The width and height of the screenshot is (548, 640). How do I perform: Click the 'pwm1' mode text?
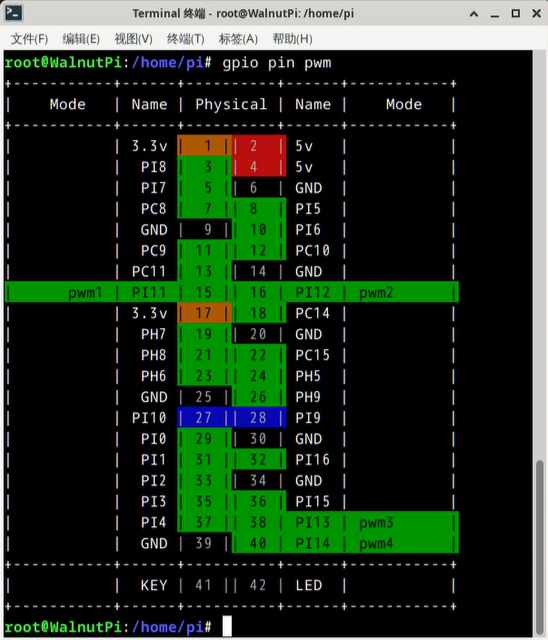(85, 292)
